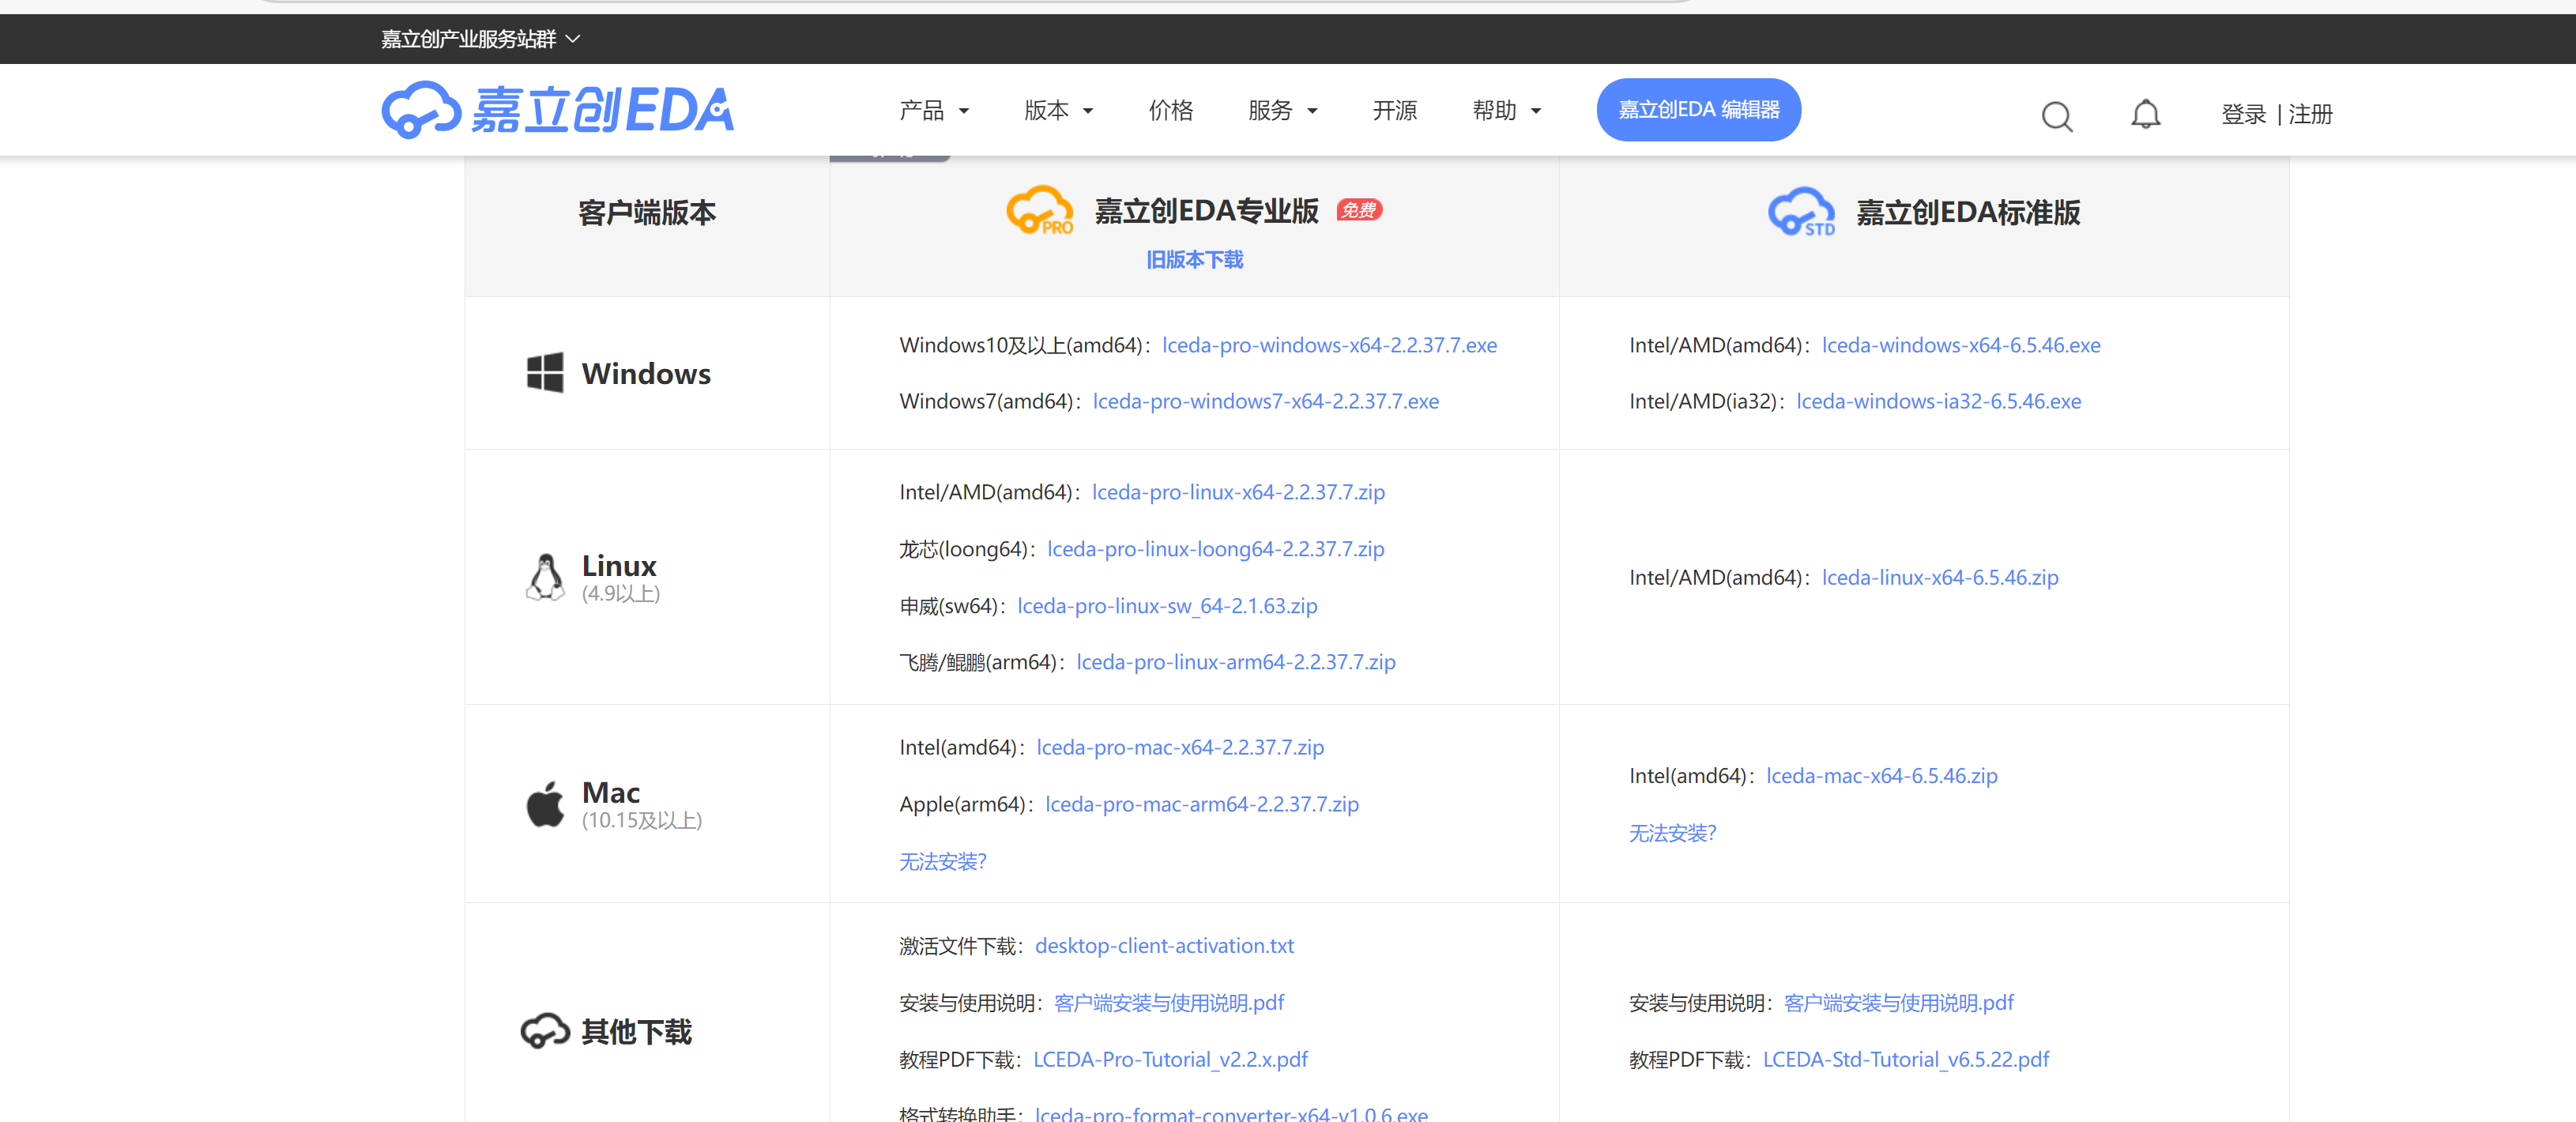Open the 开源 page
This screenshot has width=2576, height=1122.
[x=1395, y=110]
